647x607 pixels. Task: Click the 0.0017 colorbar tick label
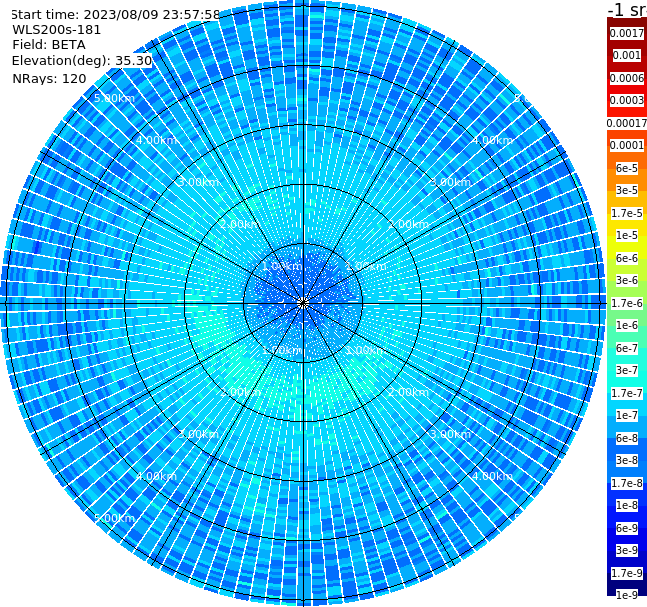click(627, 33)
